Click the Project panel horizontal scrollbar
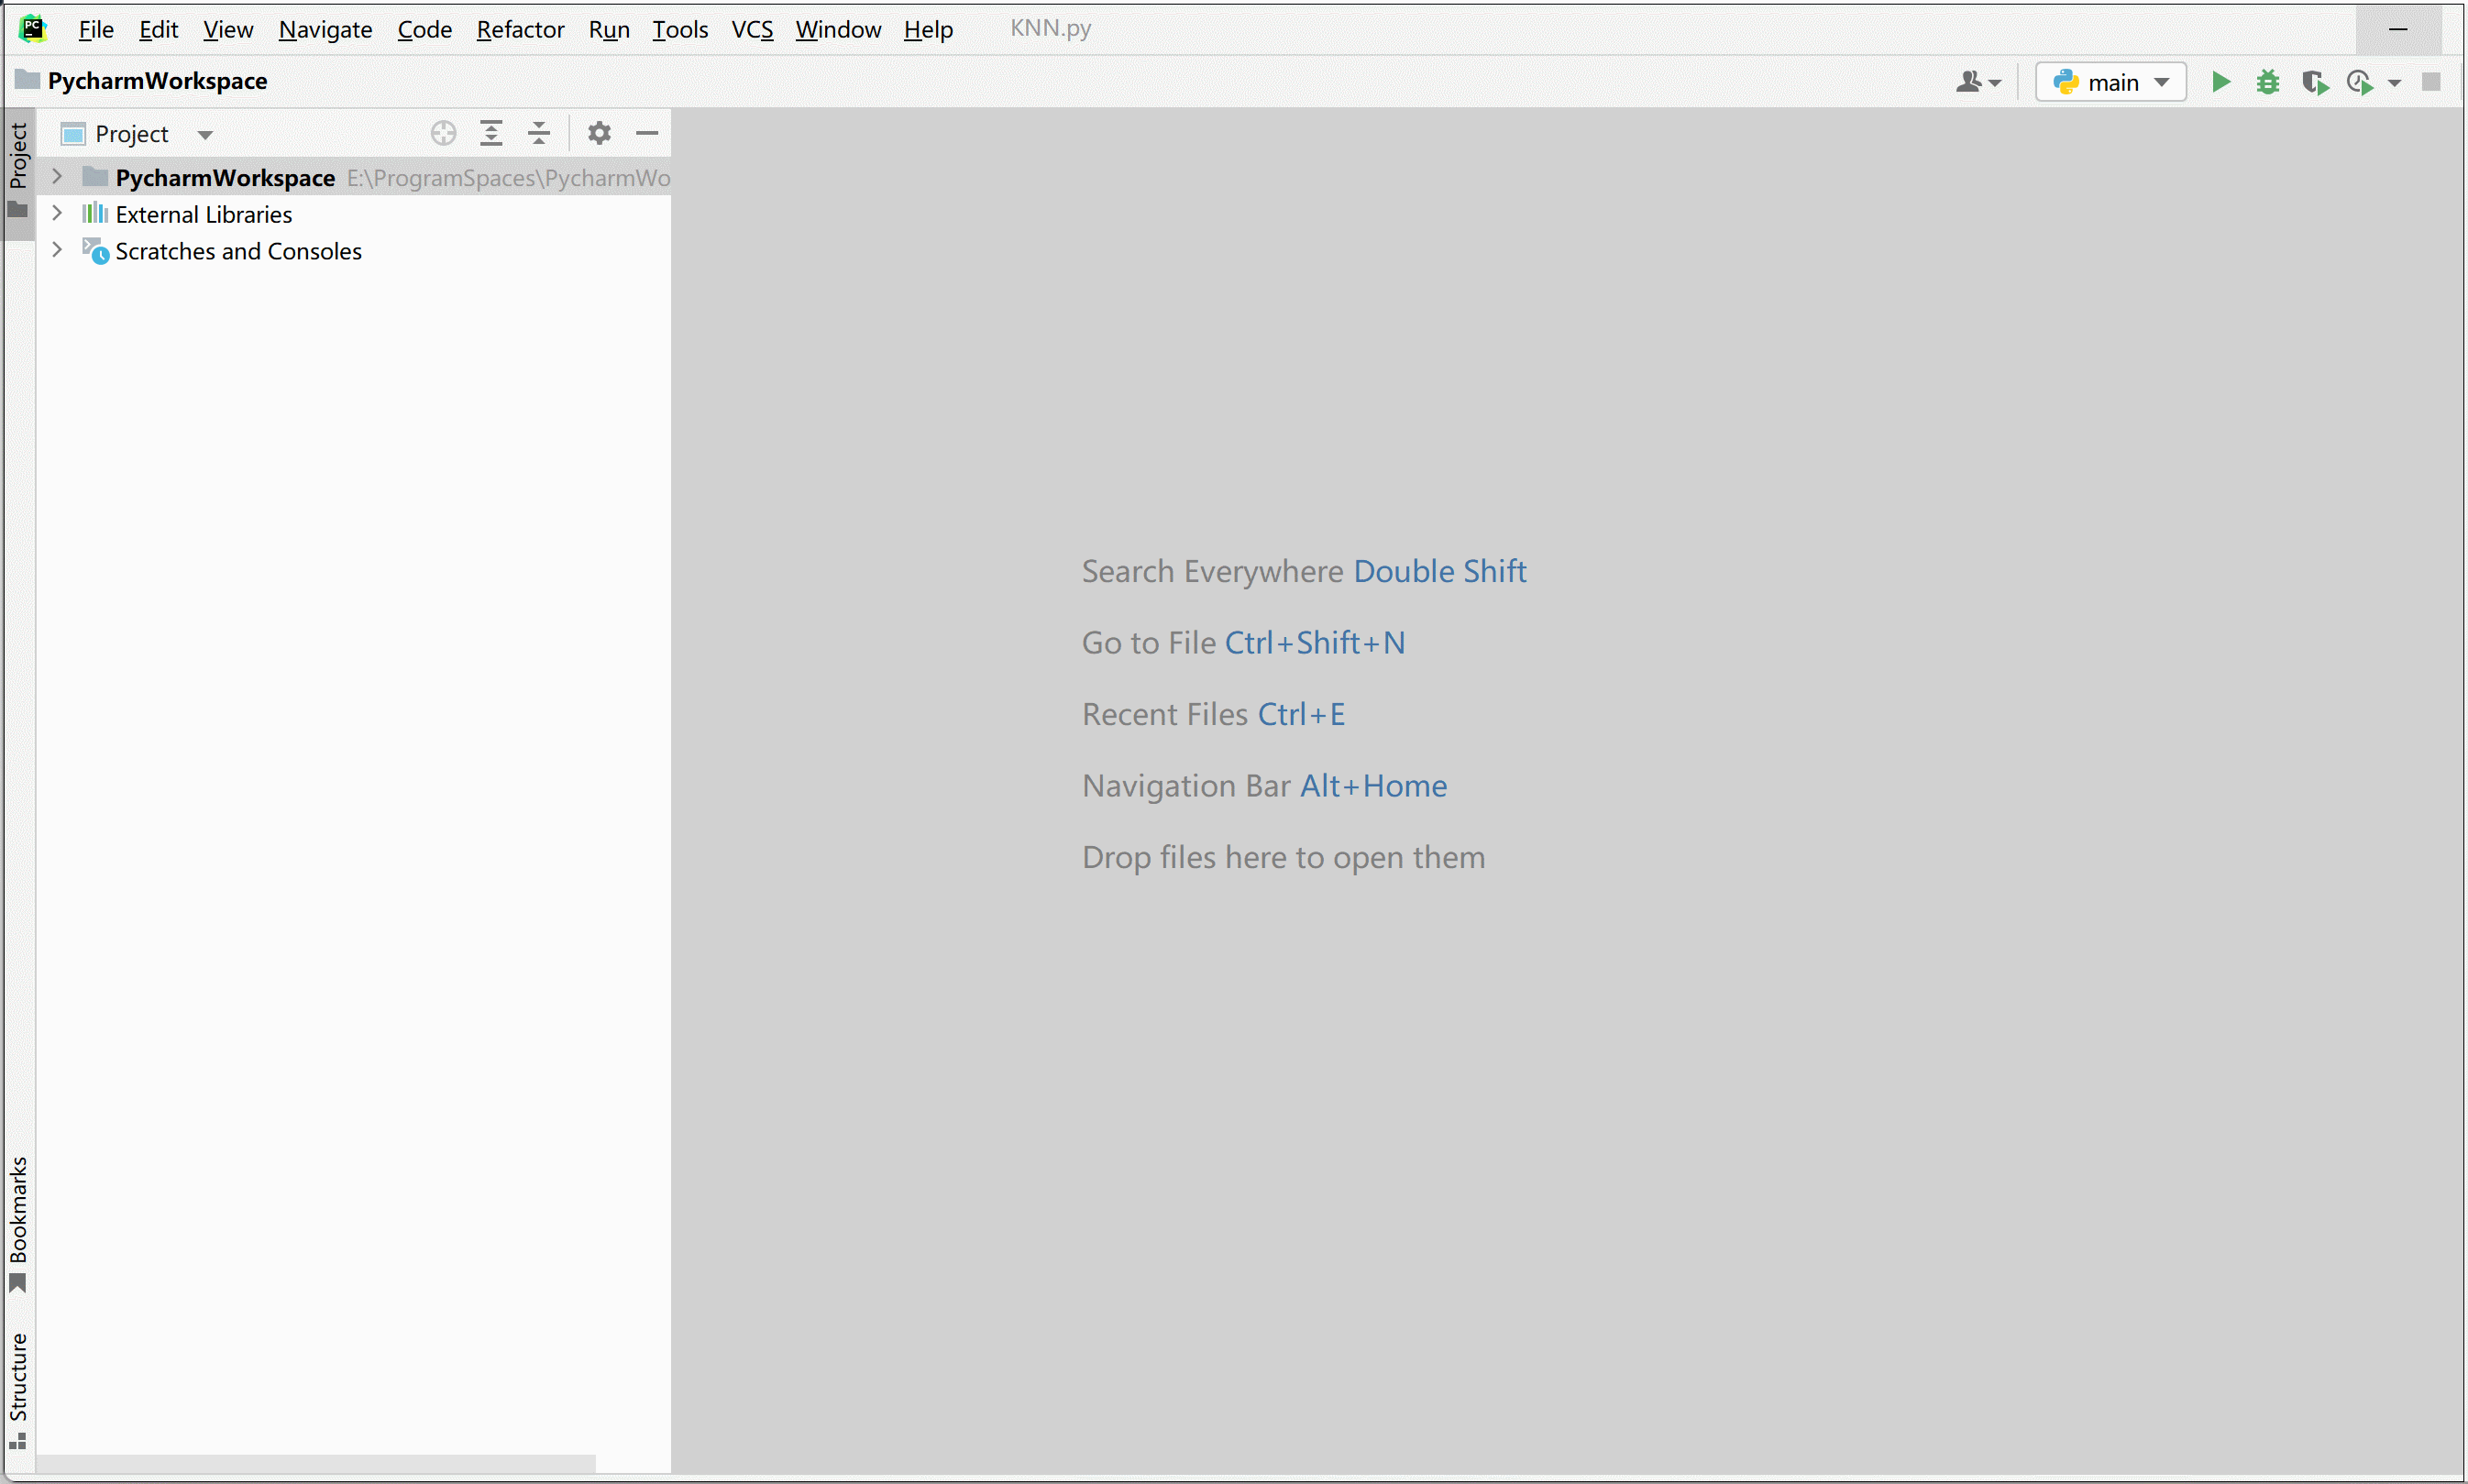 pyautogui.click(x=316, y=1464)
